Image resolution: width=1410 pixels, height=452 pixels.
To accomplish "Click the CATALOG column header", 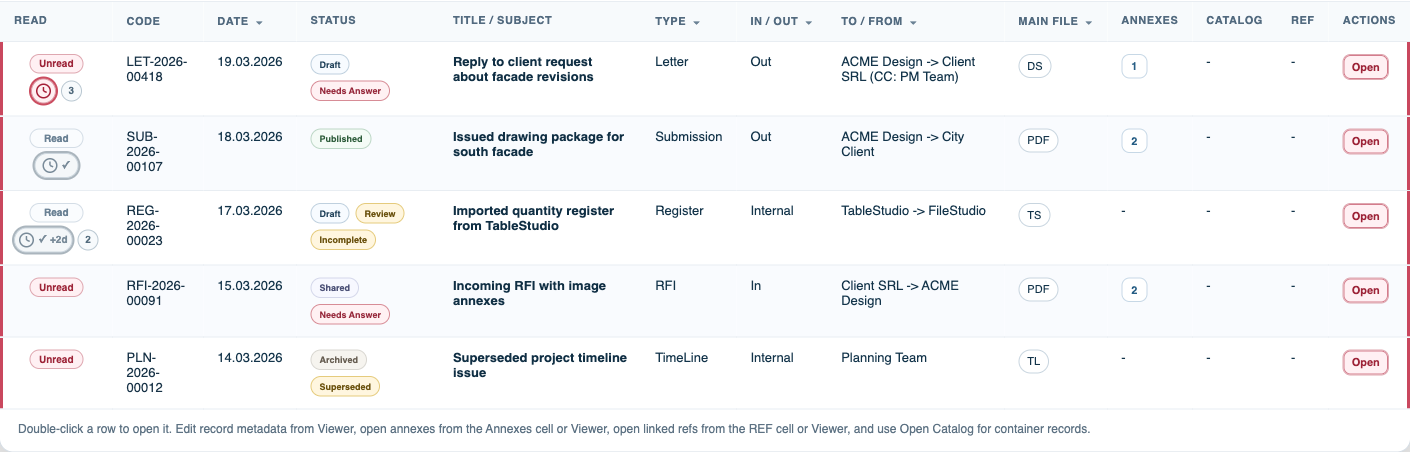I will [1234, 20].
